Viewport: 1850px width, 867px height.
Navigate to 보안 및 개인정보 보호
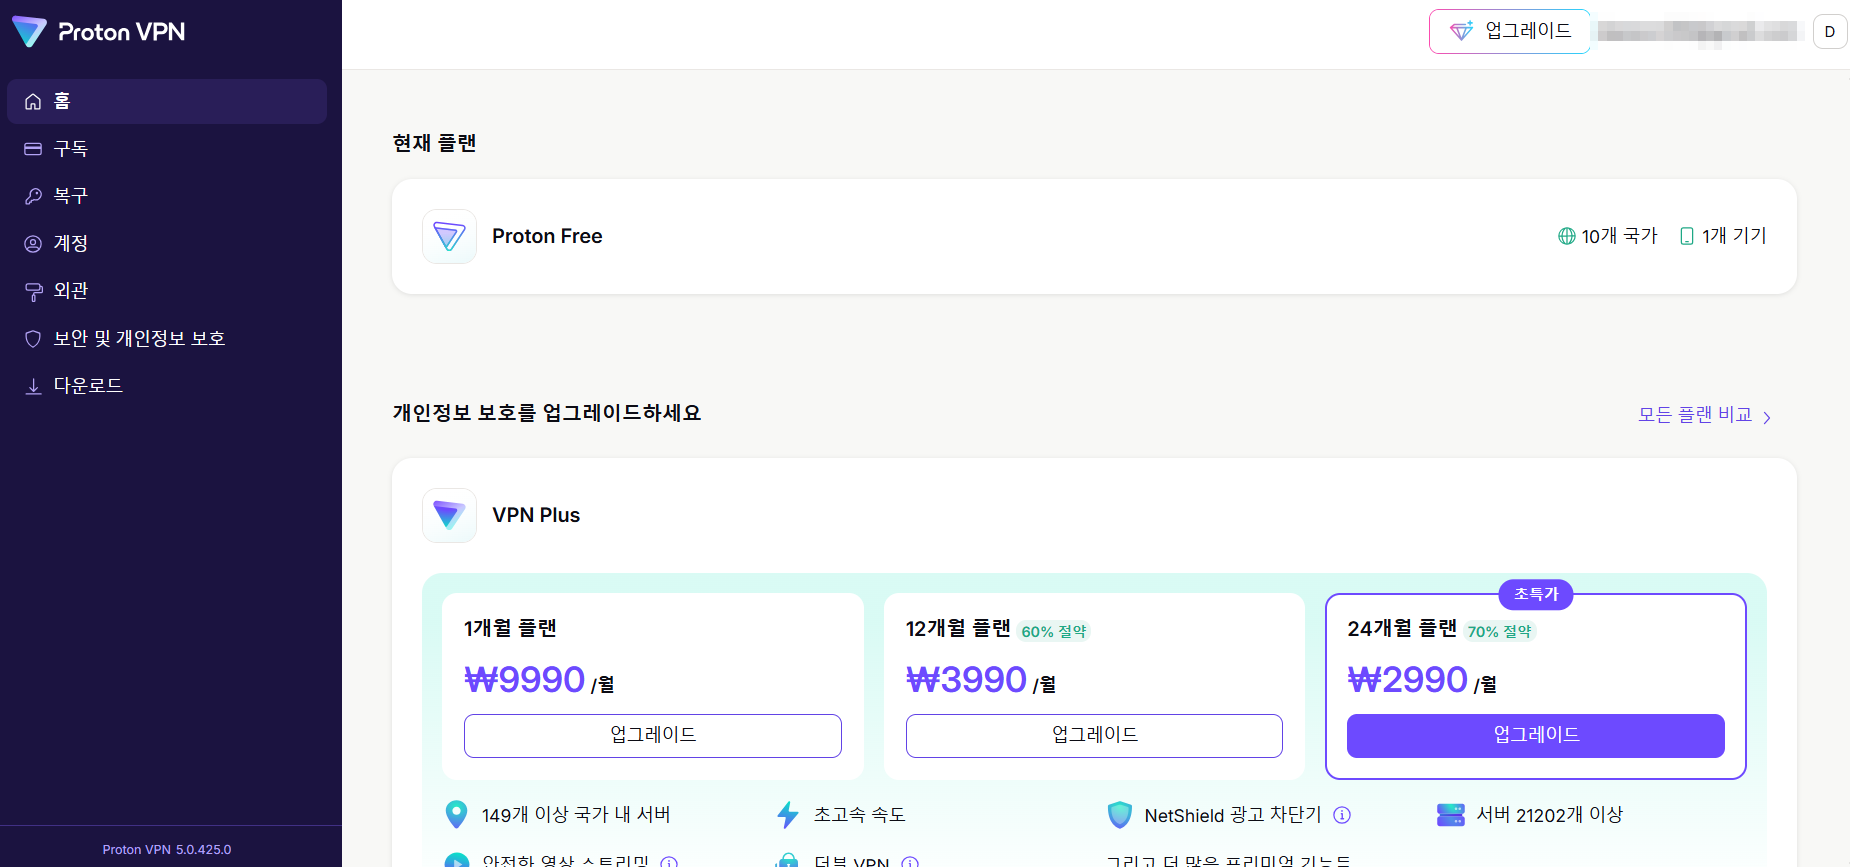point(167,338)
